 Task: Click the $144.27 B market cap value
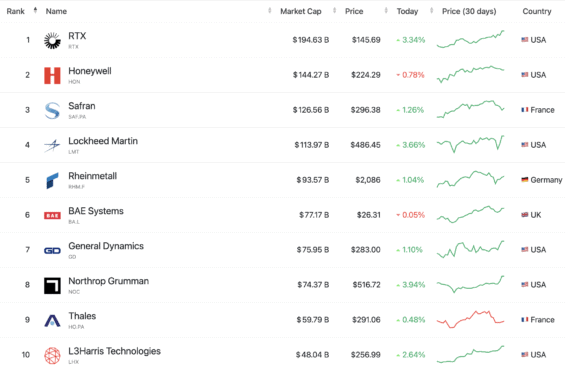[311, 75]
